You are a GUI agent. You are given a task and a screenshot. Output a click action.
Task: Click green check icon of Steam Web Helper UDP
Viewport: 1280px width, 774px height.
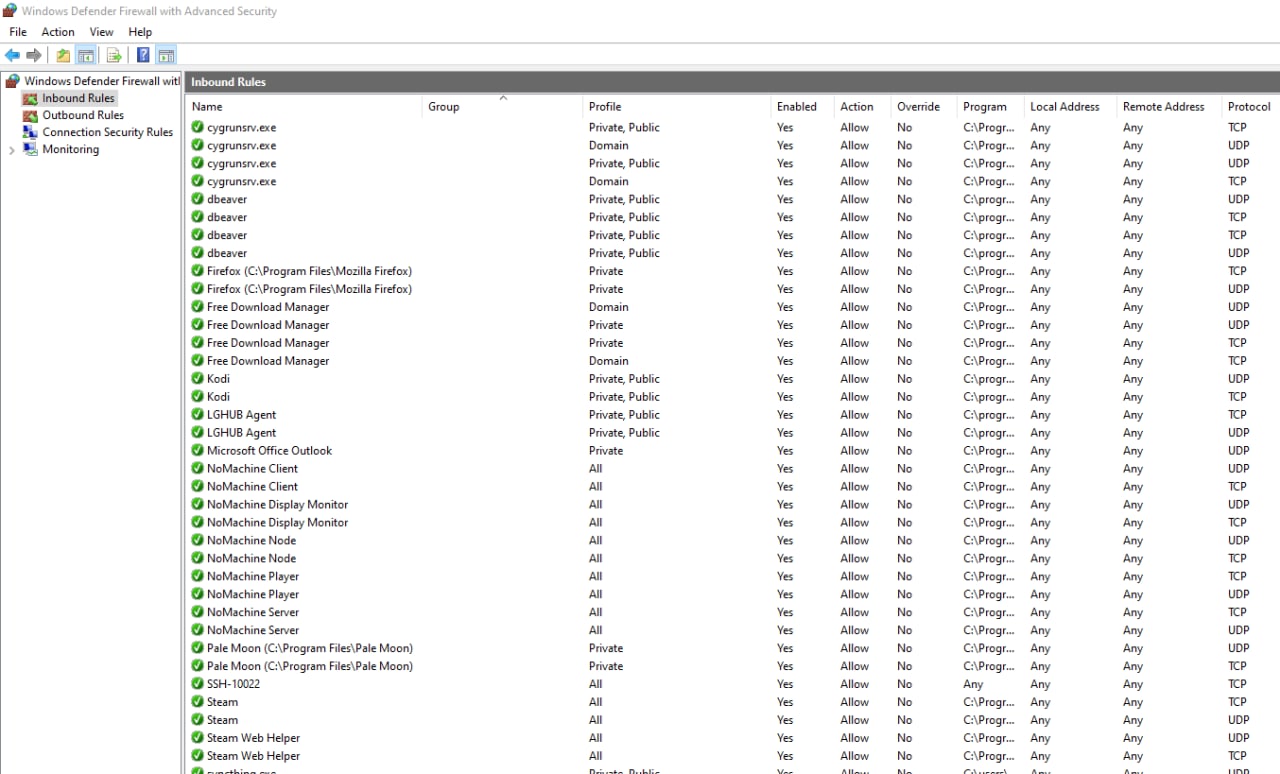198,738
